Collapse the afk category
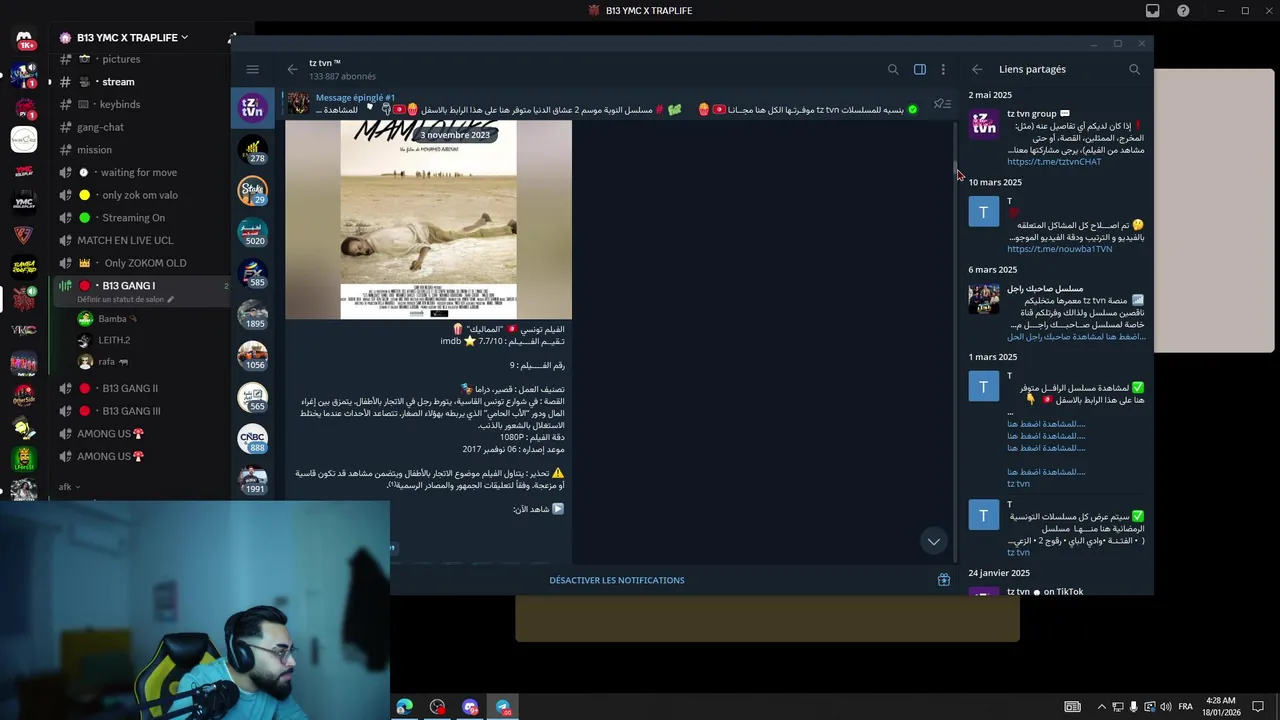1280x720 pixels. click(x=69, y=487)
